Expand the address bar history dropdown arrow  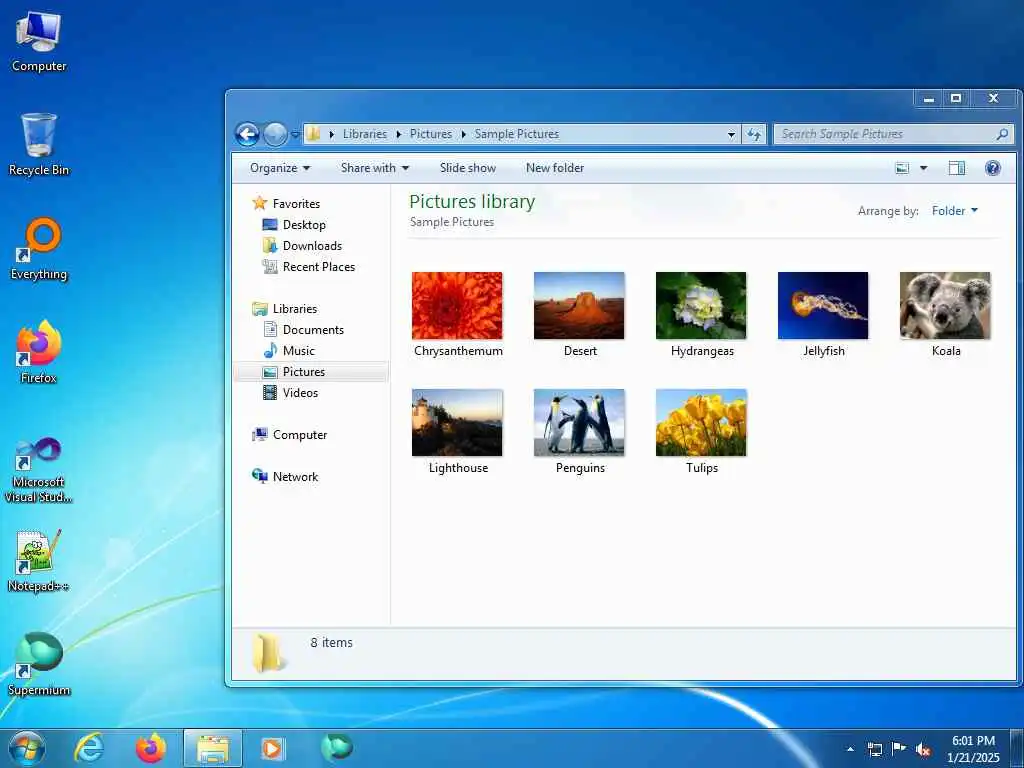[x=731, y=134]
